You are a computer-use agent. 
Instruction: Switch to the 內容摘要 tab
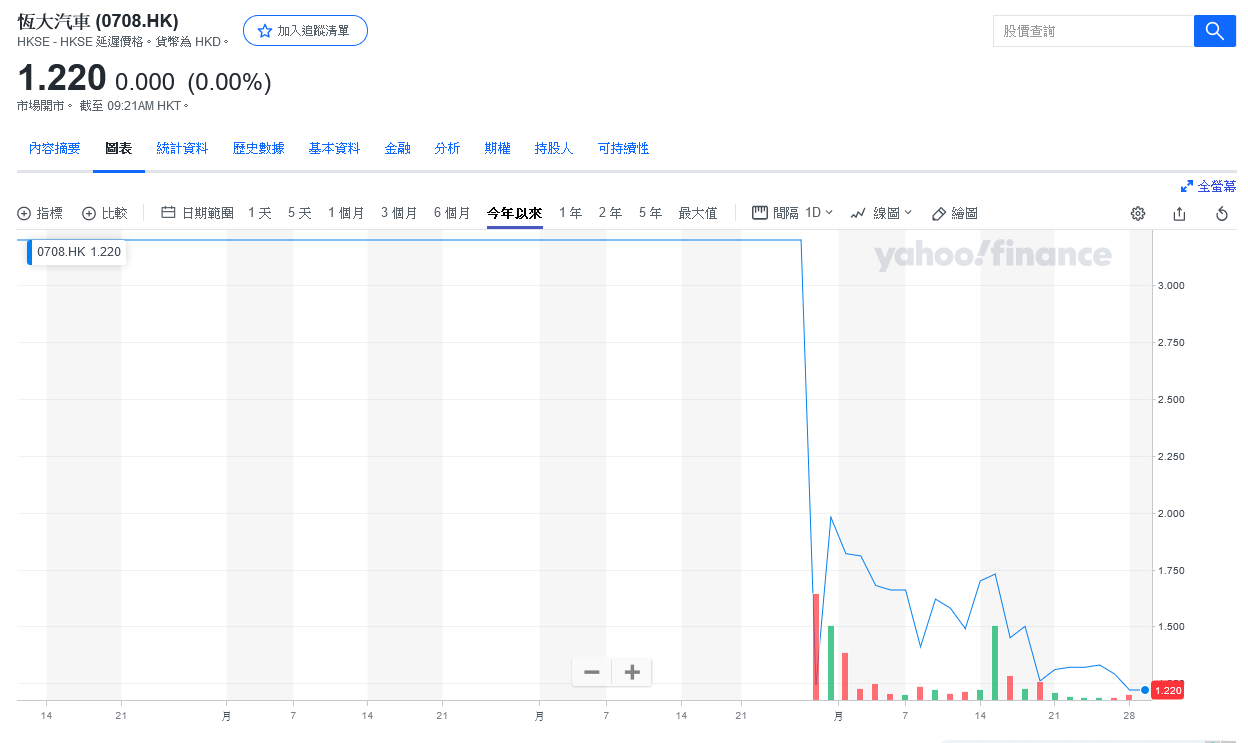pyautogui.click(x=55, y=148)
